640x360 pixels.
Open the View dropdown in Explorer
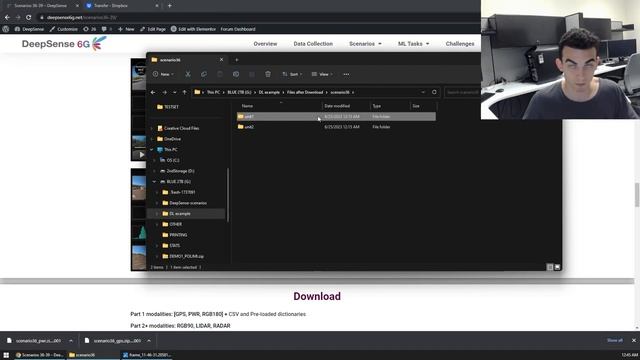coord(322,74)
